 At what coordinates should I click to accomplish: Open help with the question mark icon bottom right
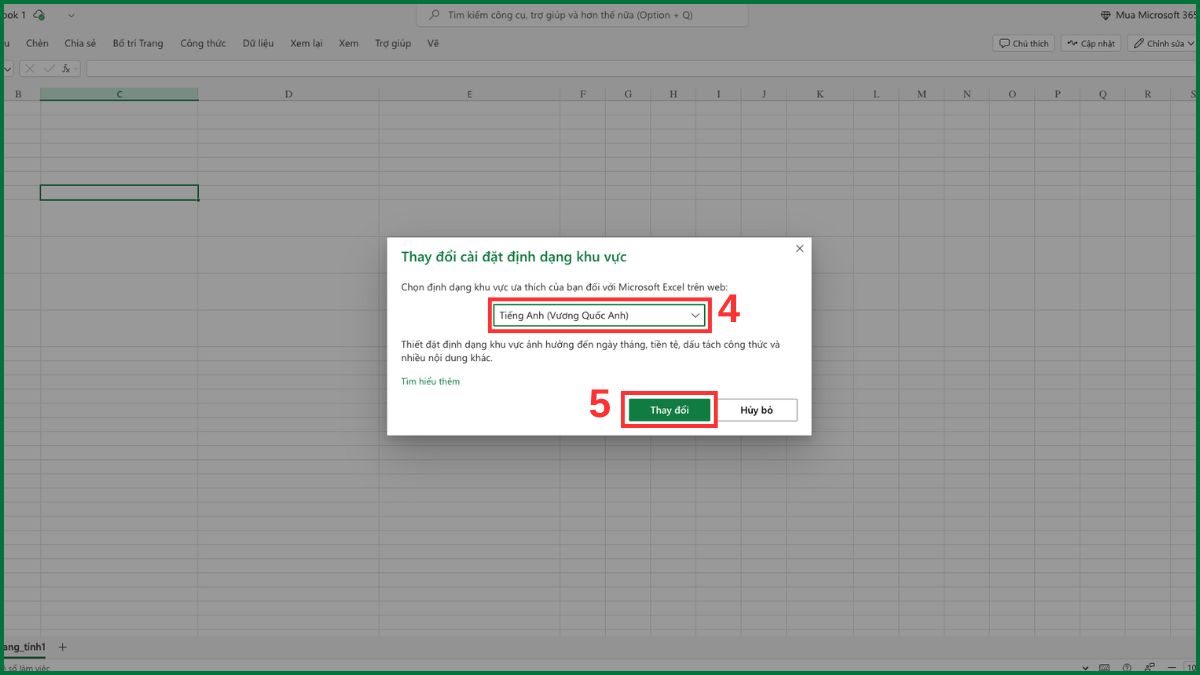coord(1127,667)
